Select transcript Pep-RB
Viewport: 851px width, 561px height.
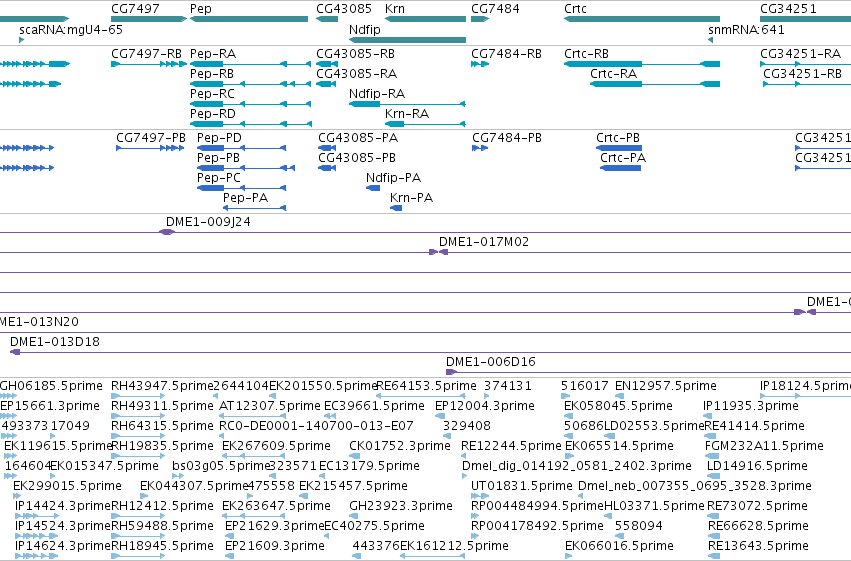point(250,84)
